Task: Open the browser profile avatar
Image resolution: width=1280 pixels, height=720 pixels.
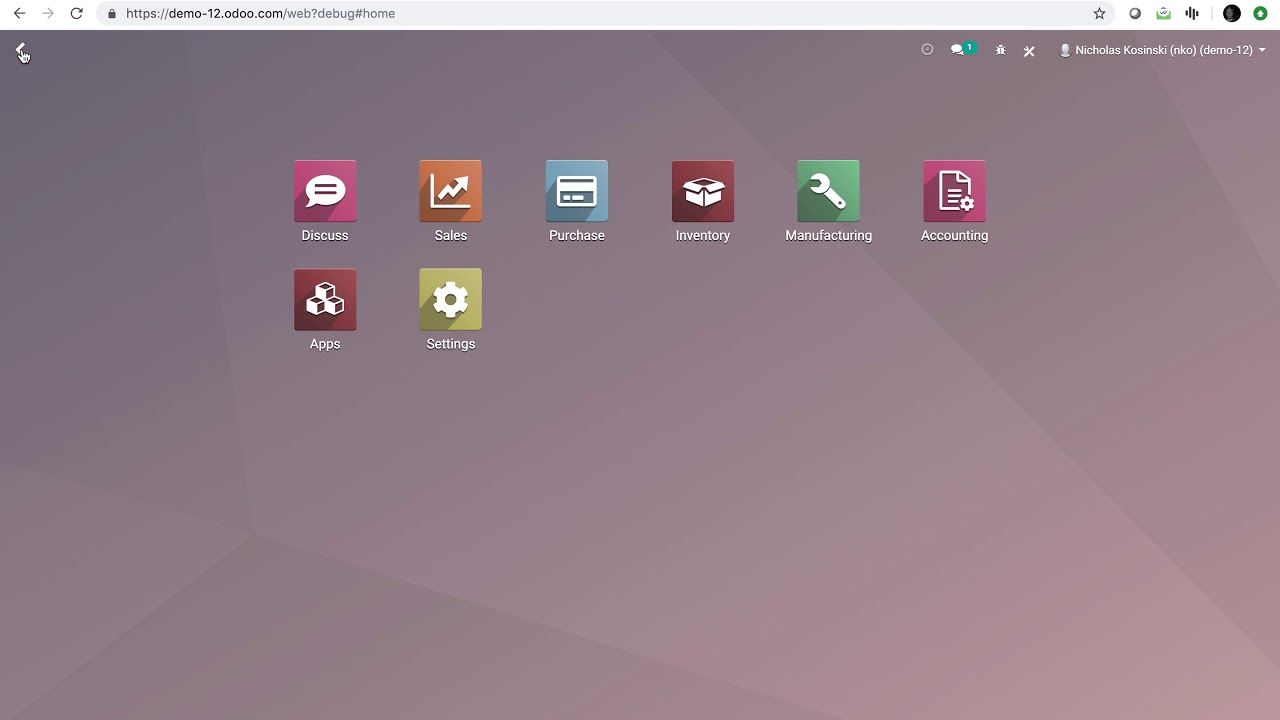Action: click(x=1232, y=14)
